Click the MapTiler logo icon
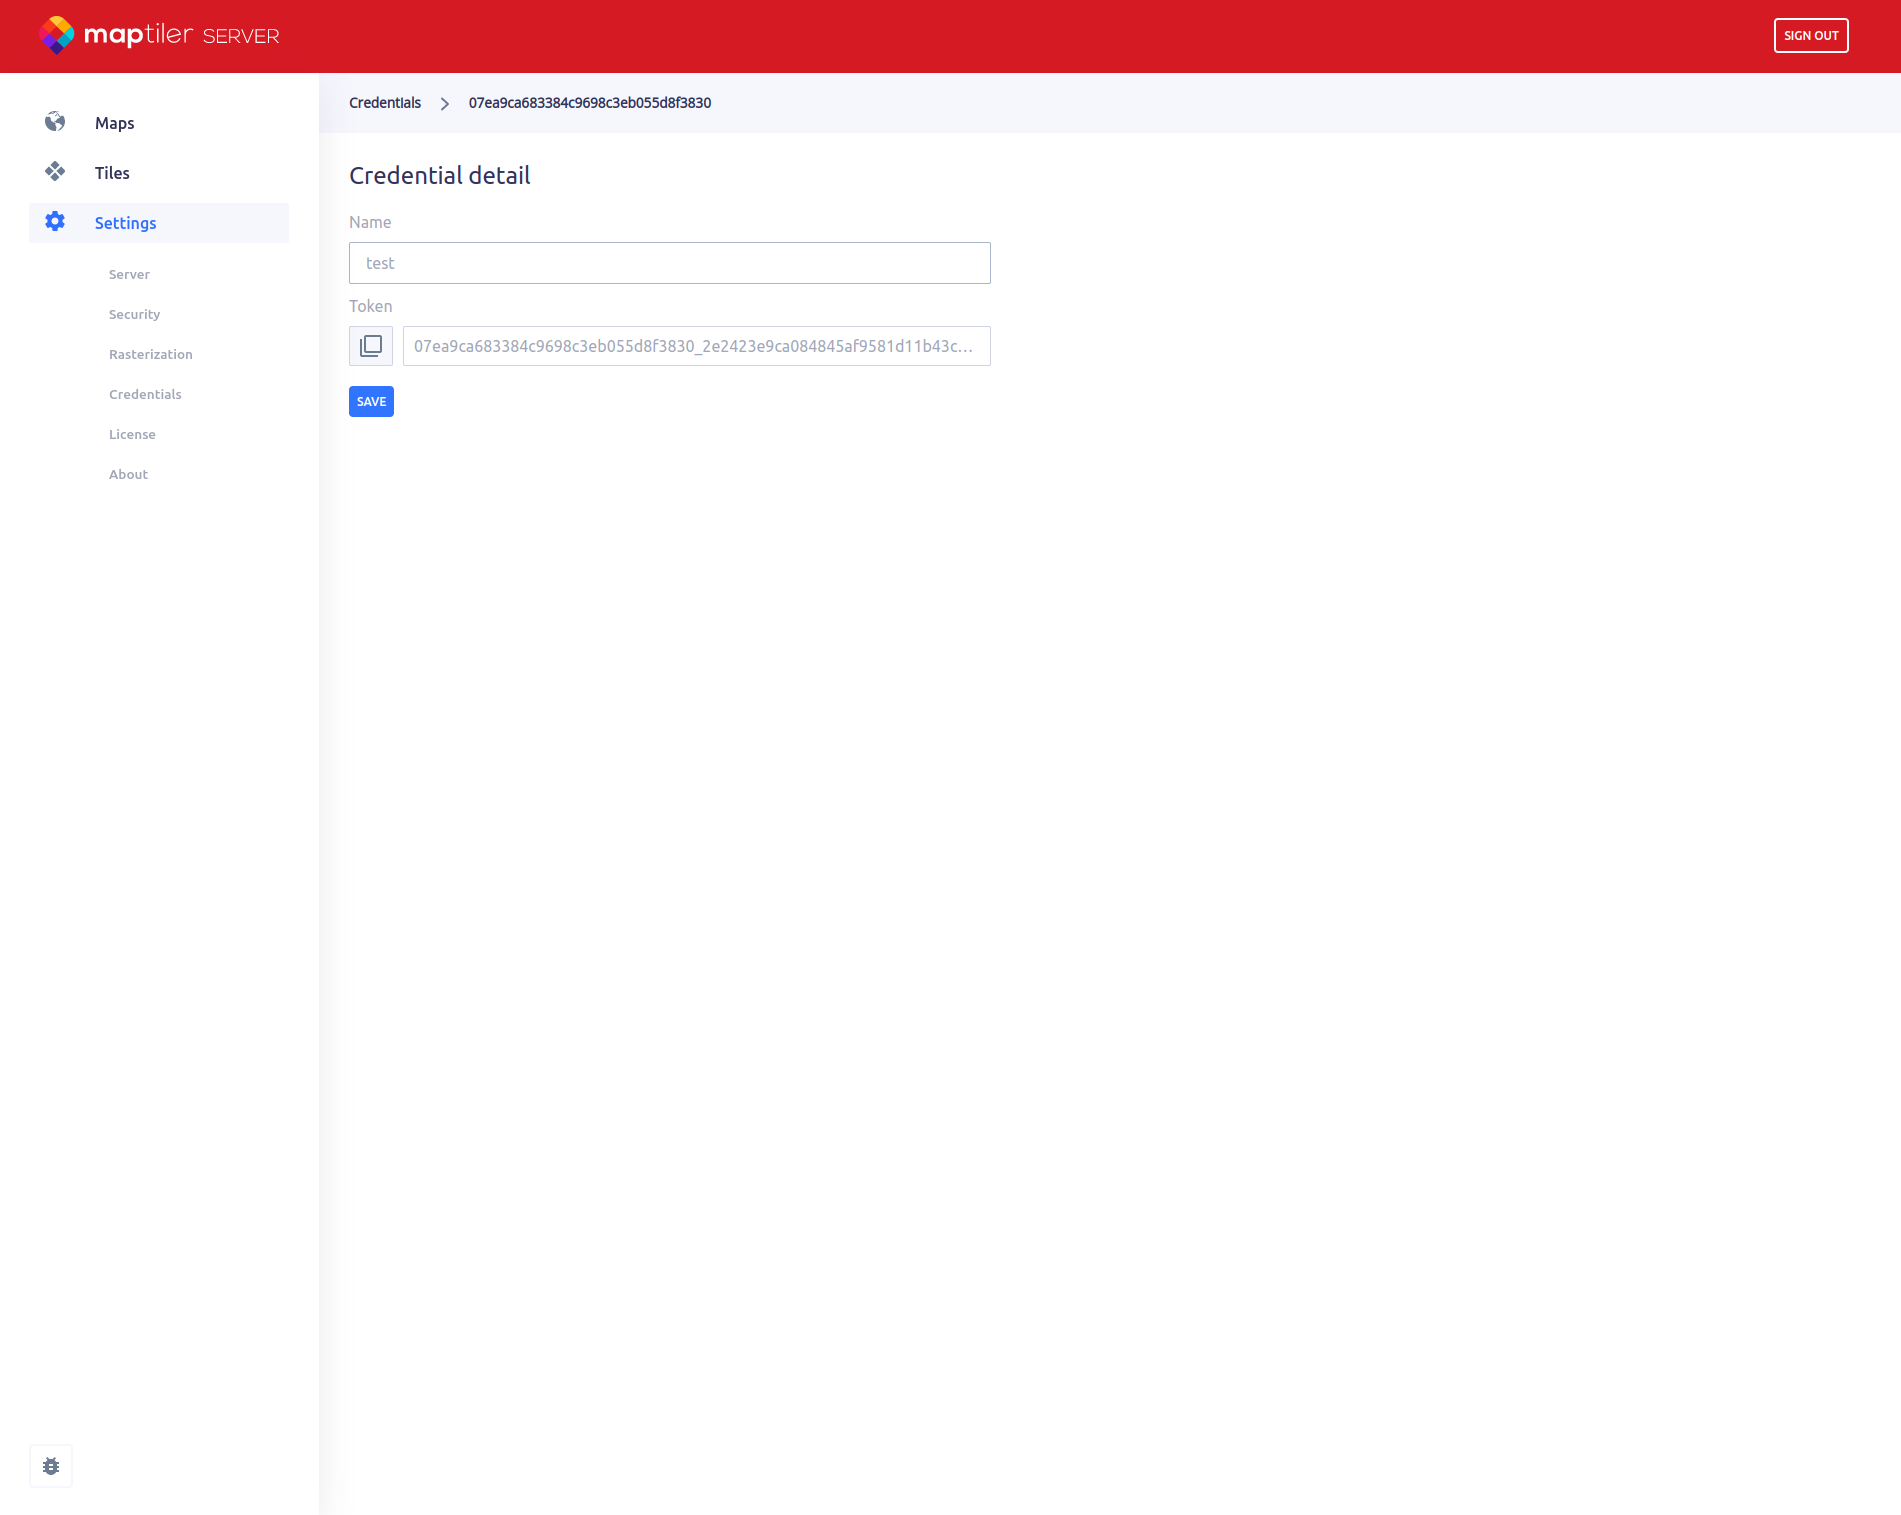 (56, 35)
